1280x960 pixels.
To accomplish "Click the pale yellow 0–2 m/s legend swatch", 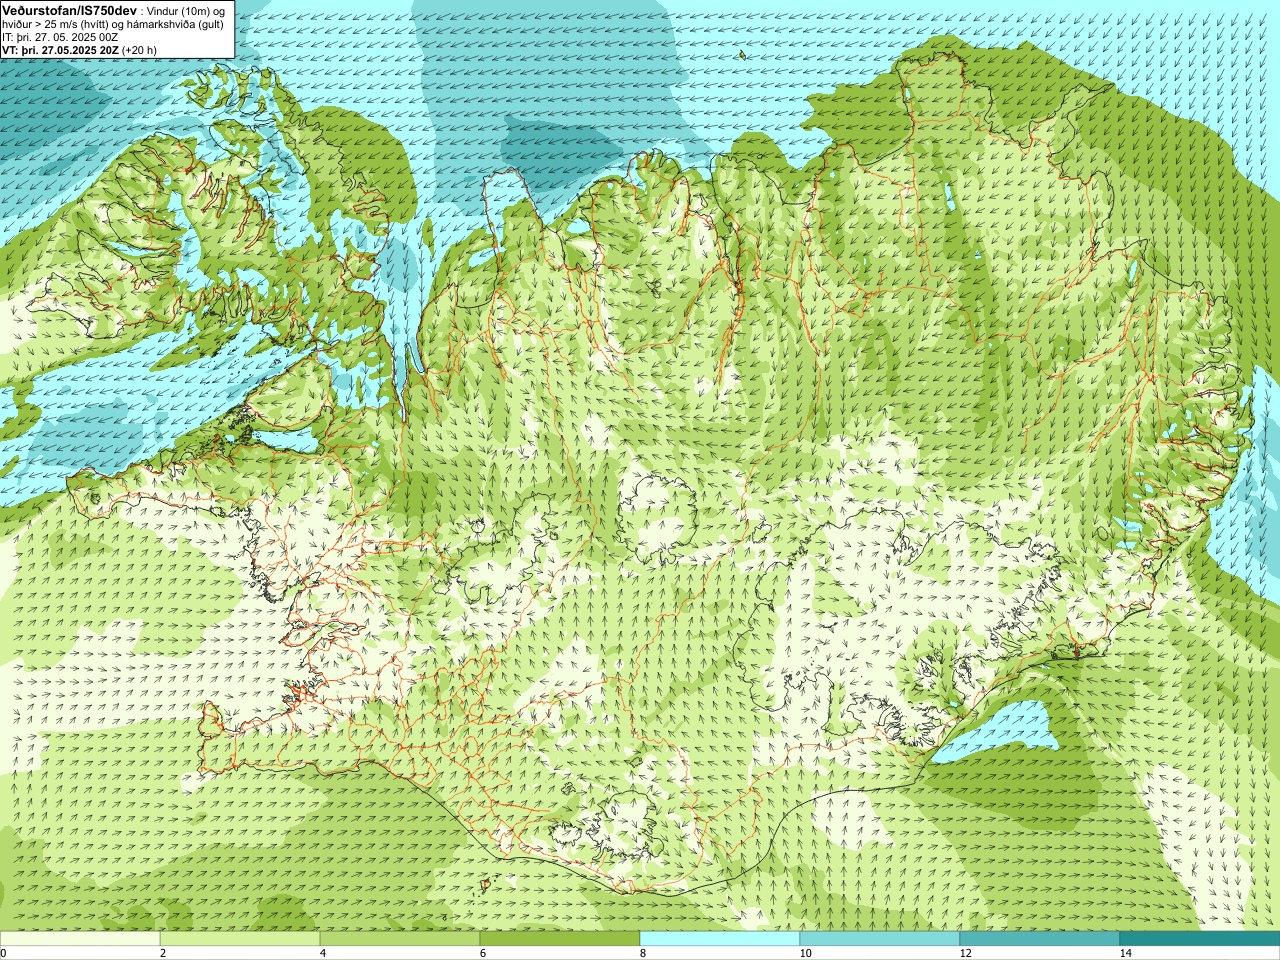I will pyautogui.click(x=80, y=939).
